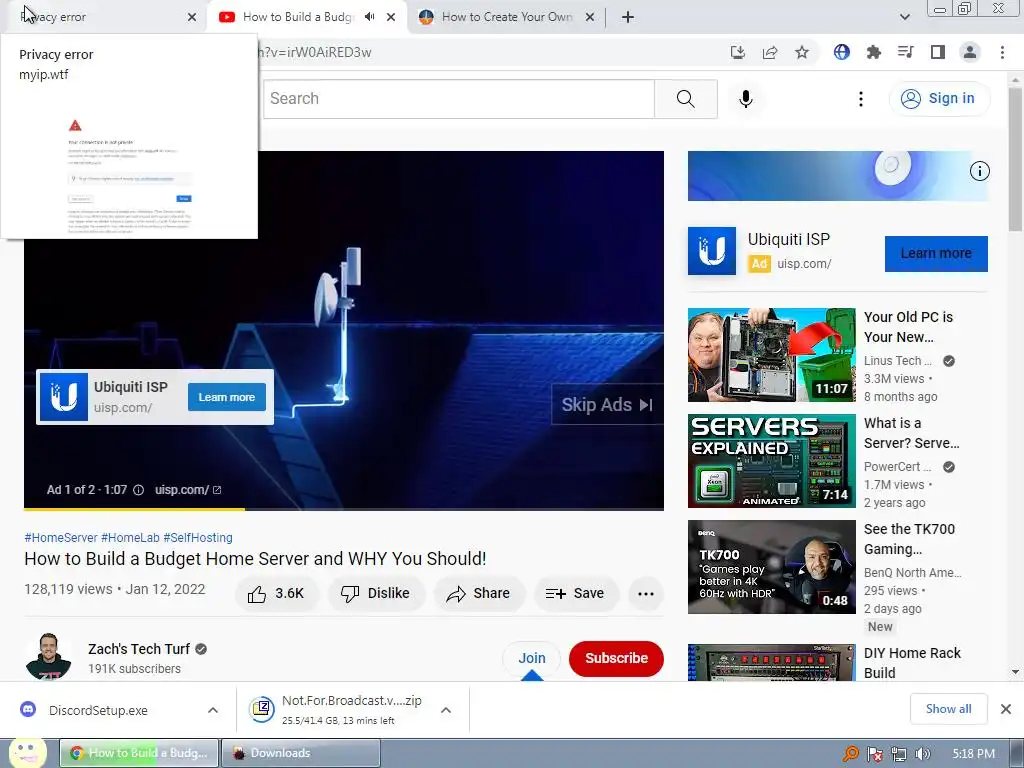The height and width of the screenshot is (768, 1024).
Task: Click the YouTube search field
Action: point(458,99)
